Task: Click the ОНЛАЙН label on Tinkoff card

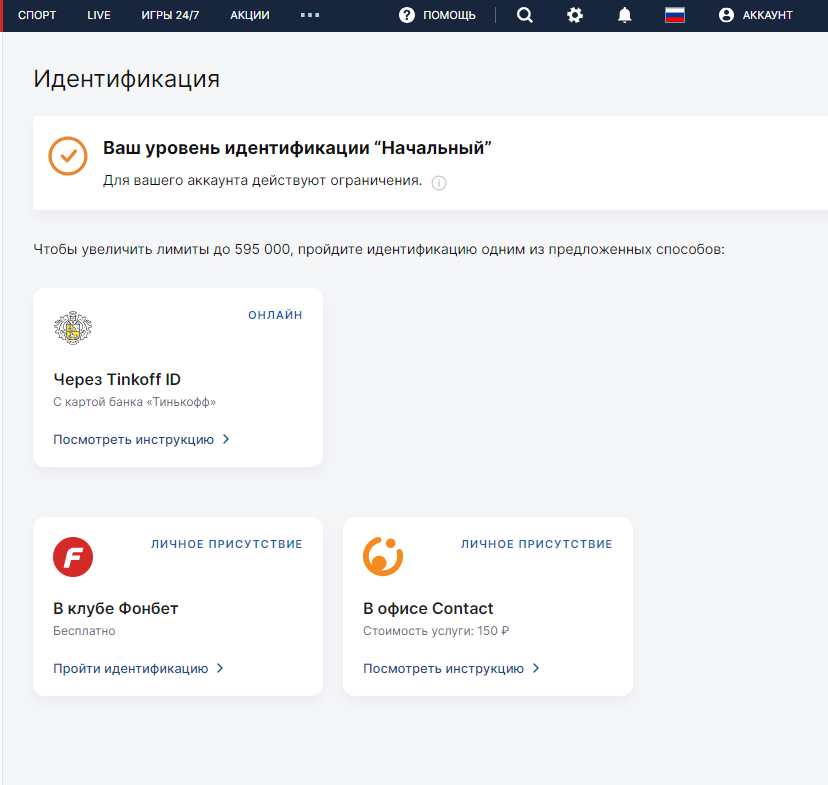Action: (275, 315)
